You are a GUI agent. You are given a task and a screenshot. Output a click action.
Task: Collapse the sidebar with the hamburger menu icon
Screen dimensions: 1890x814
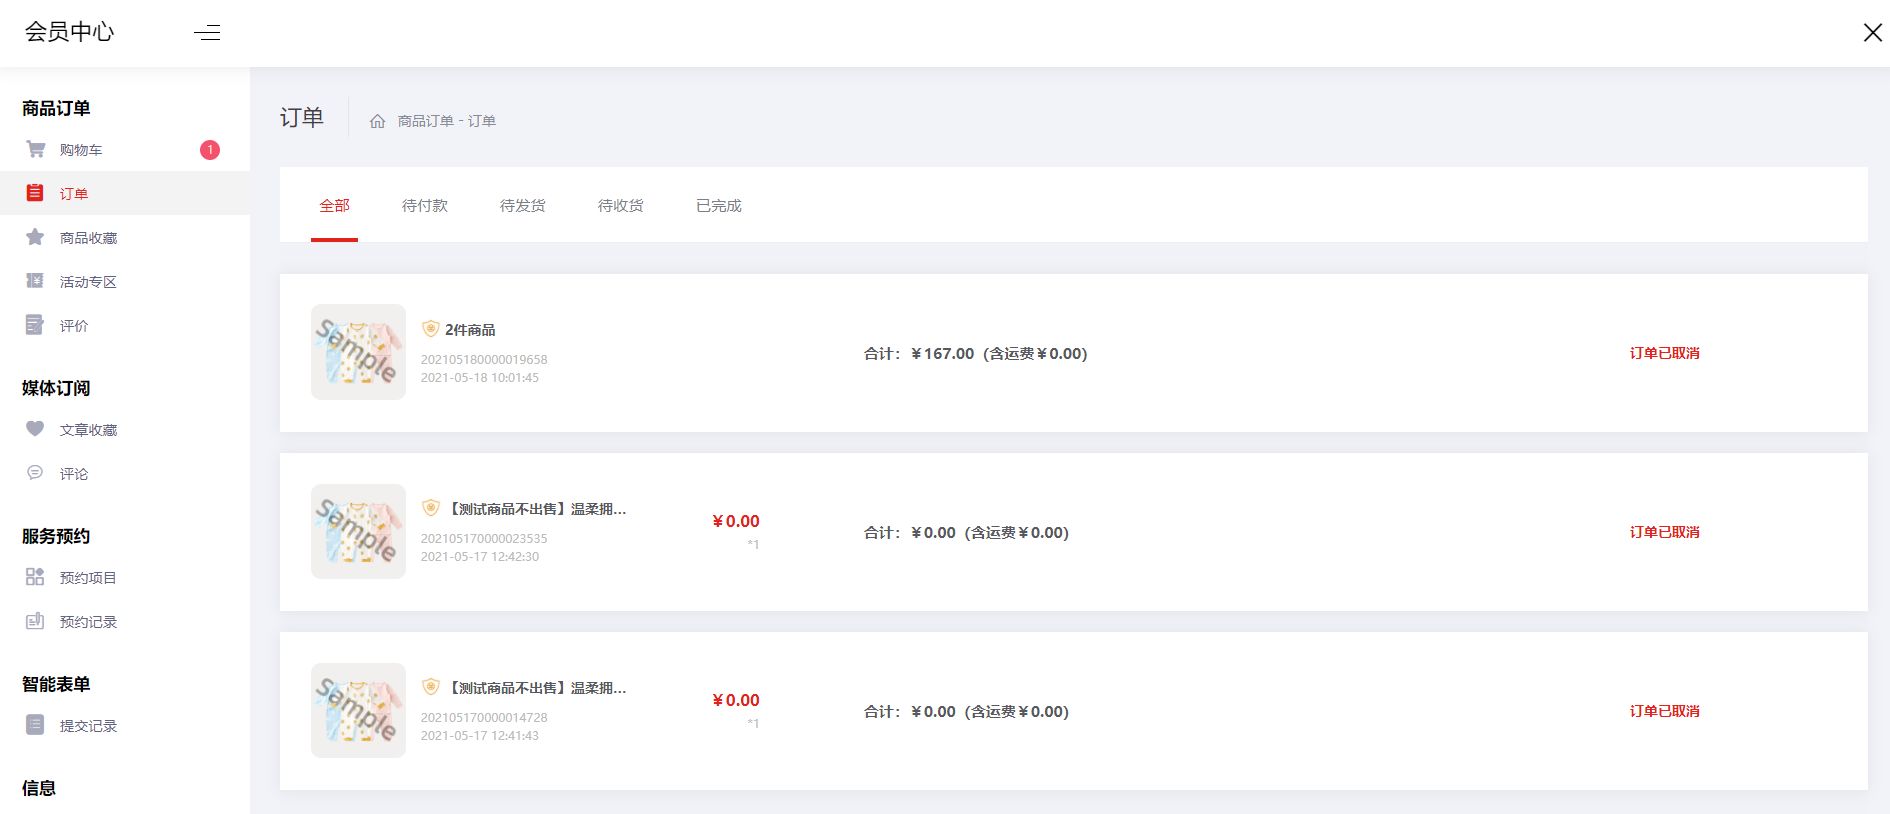[207, 32]
